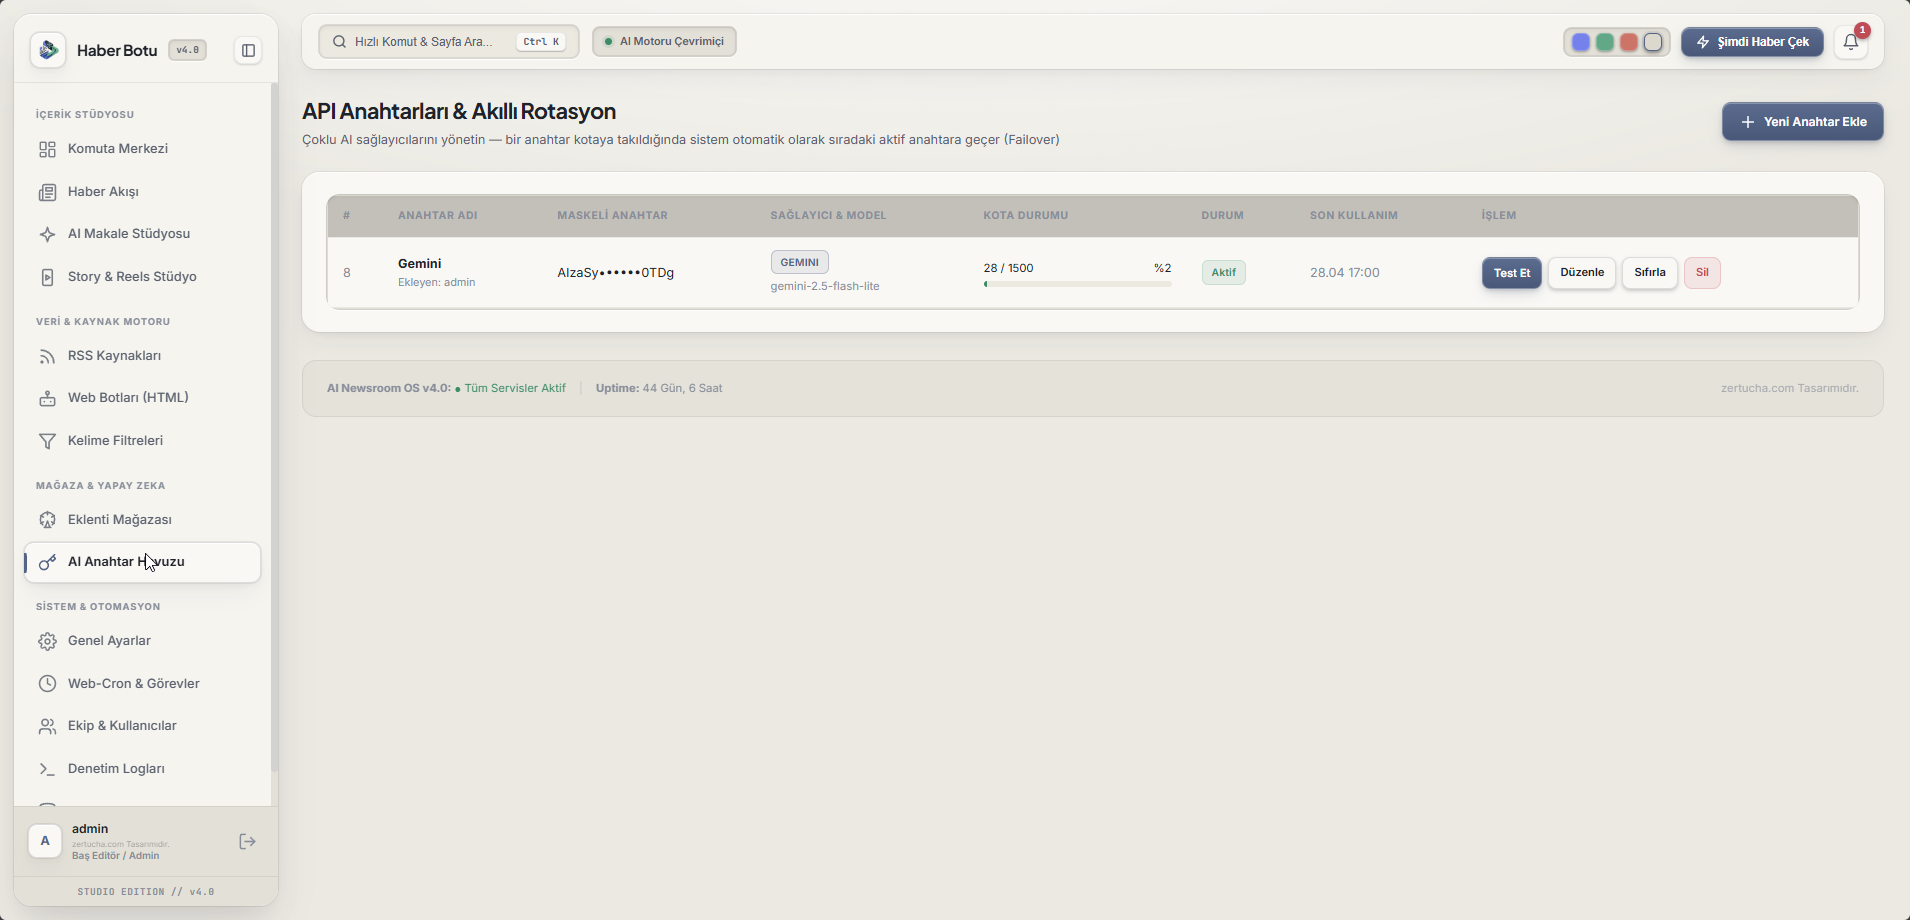Screen dimensions: 1910x920
Task: Click Sıfırla to reset quota
Action: click(1650, 273)
